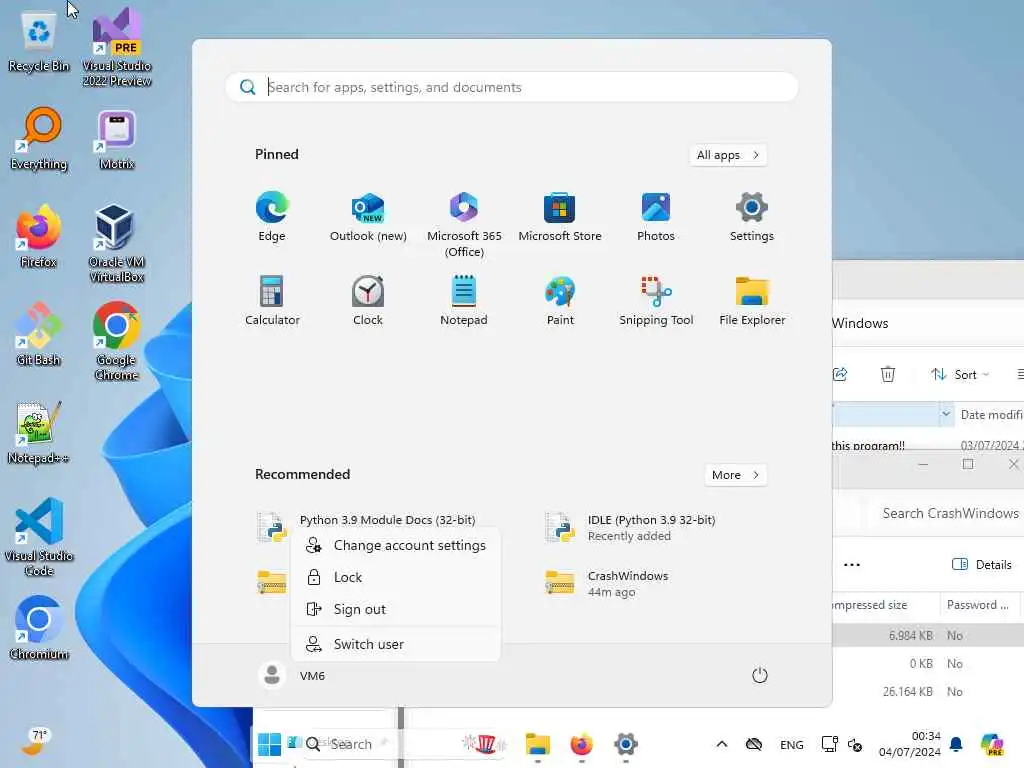Image resolution: width=1024 pixels, height=768 pixels.
Task: Open the Calculator app
Action: coord(272,300)
